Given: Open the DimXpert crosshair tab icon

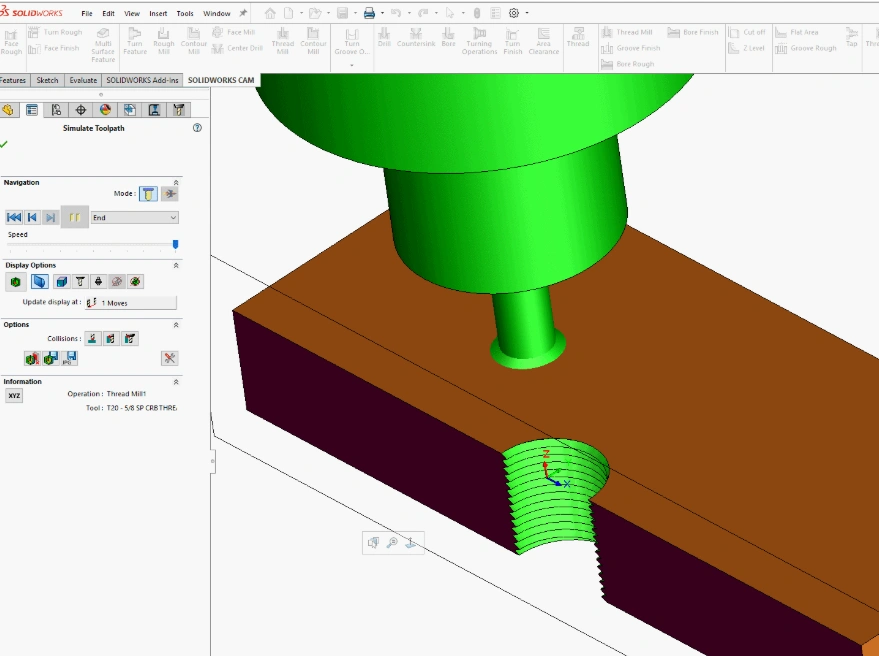Looking at the screenshot, I should click(x=81, y=110).
